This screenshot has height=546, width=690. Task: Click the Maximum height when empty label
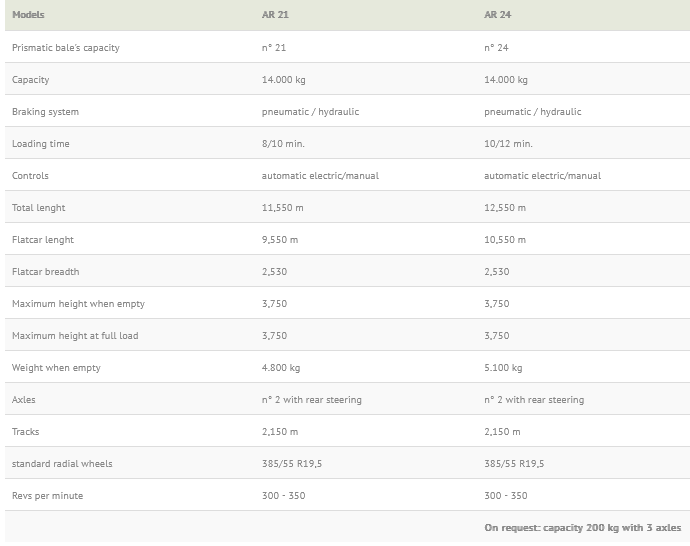(x=78, y=304)
